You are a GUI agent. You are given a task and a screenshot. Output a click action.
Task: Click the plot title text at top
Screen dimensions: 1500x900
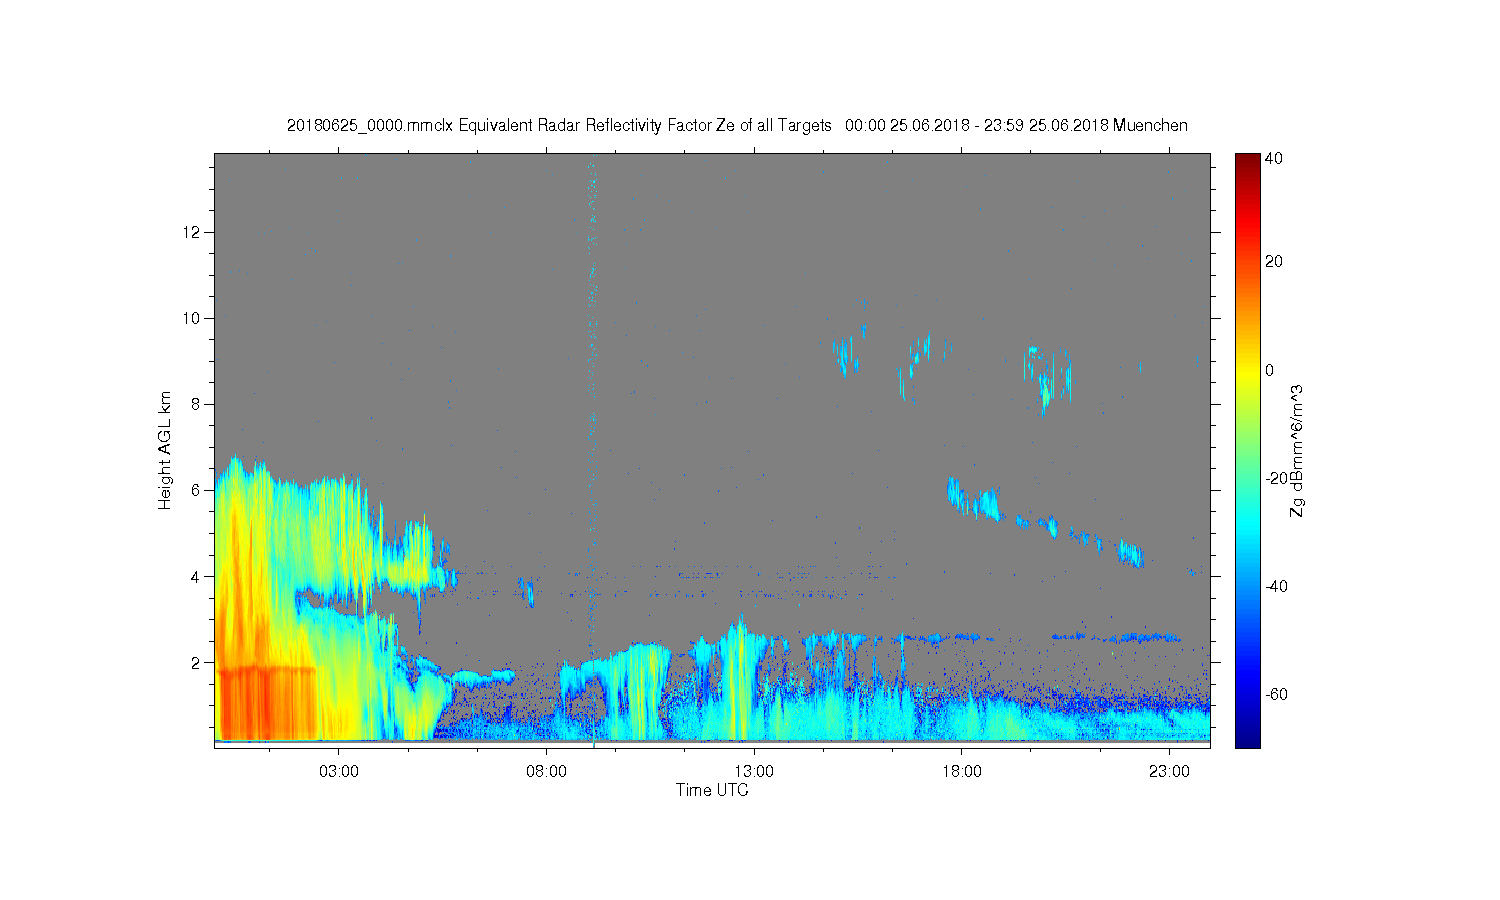[737, 125]
